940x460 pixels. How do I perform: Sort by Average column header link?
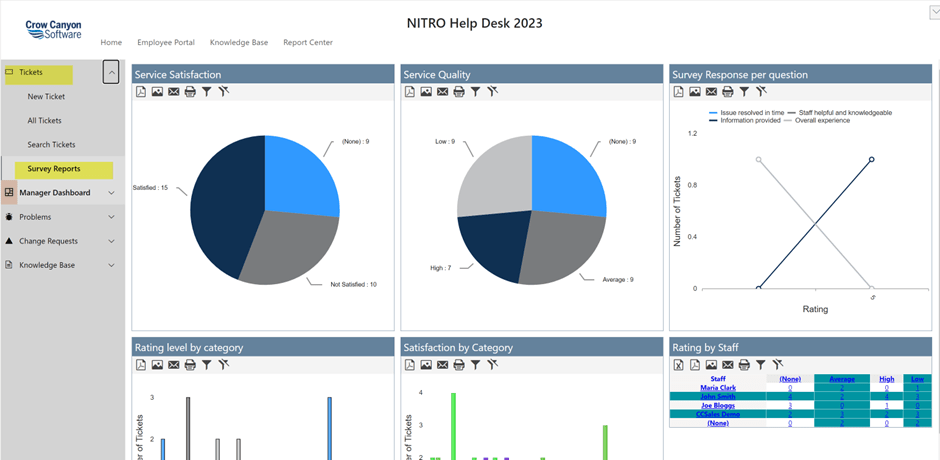(842, 379)
